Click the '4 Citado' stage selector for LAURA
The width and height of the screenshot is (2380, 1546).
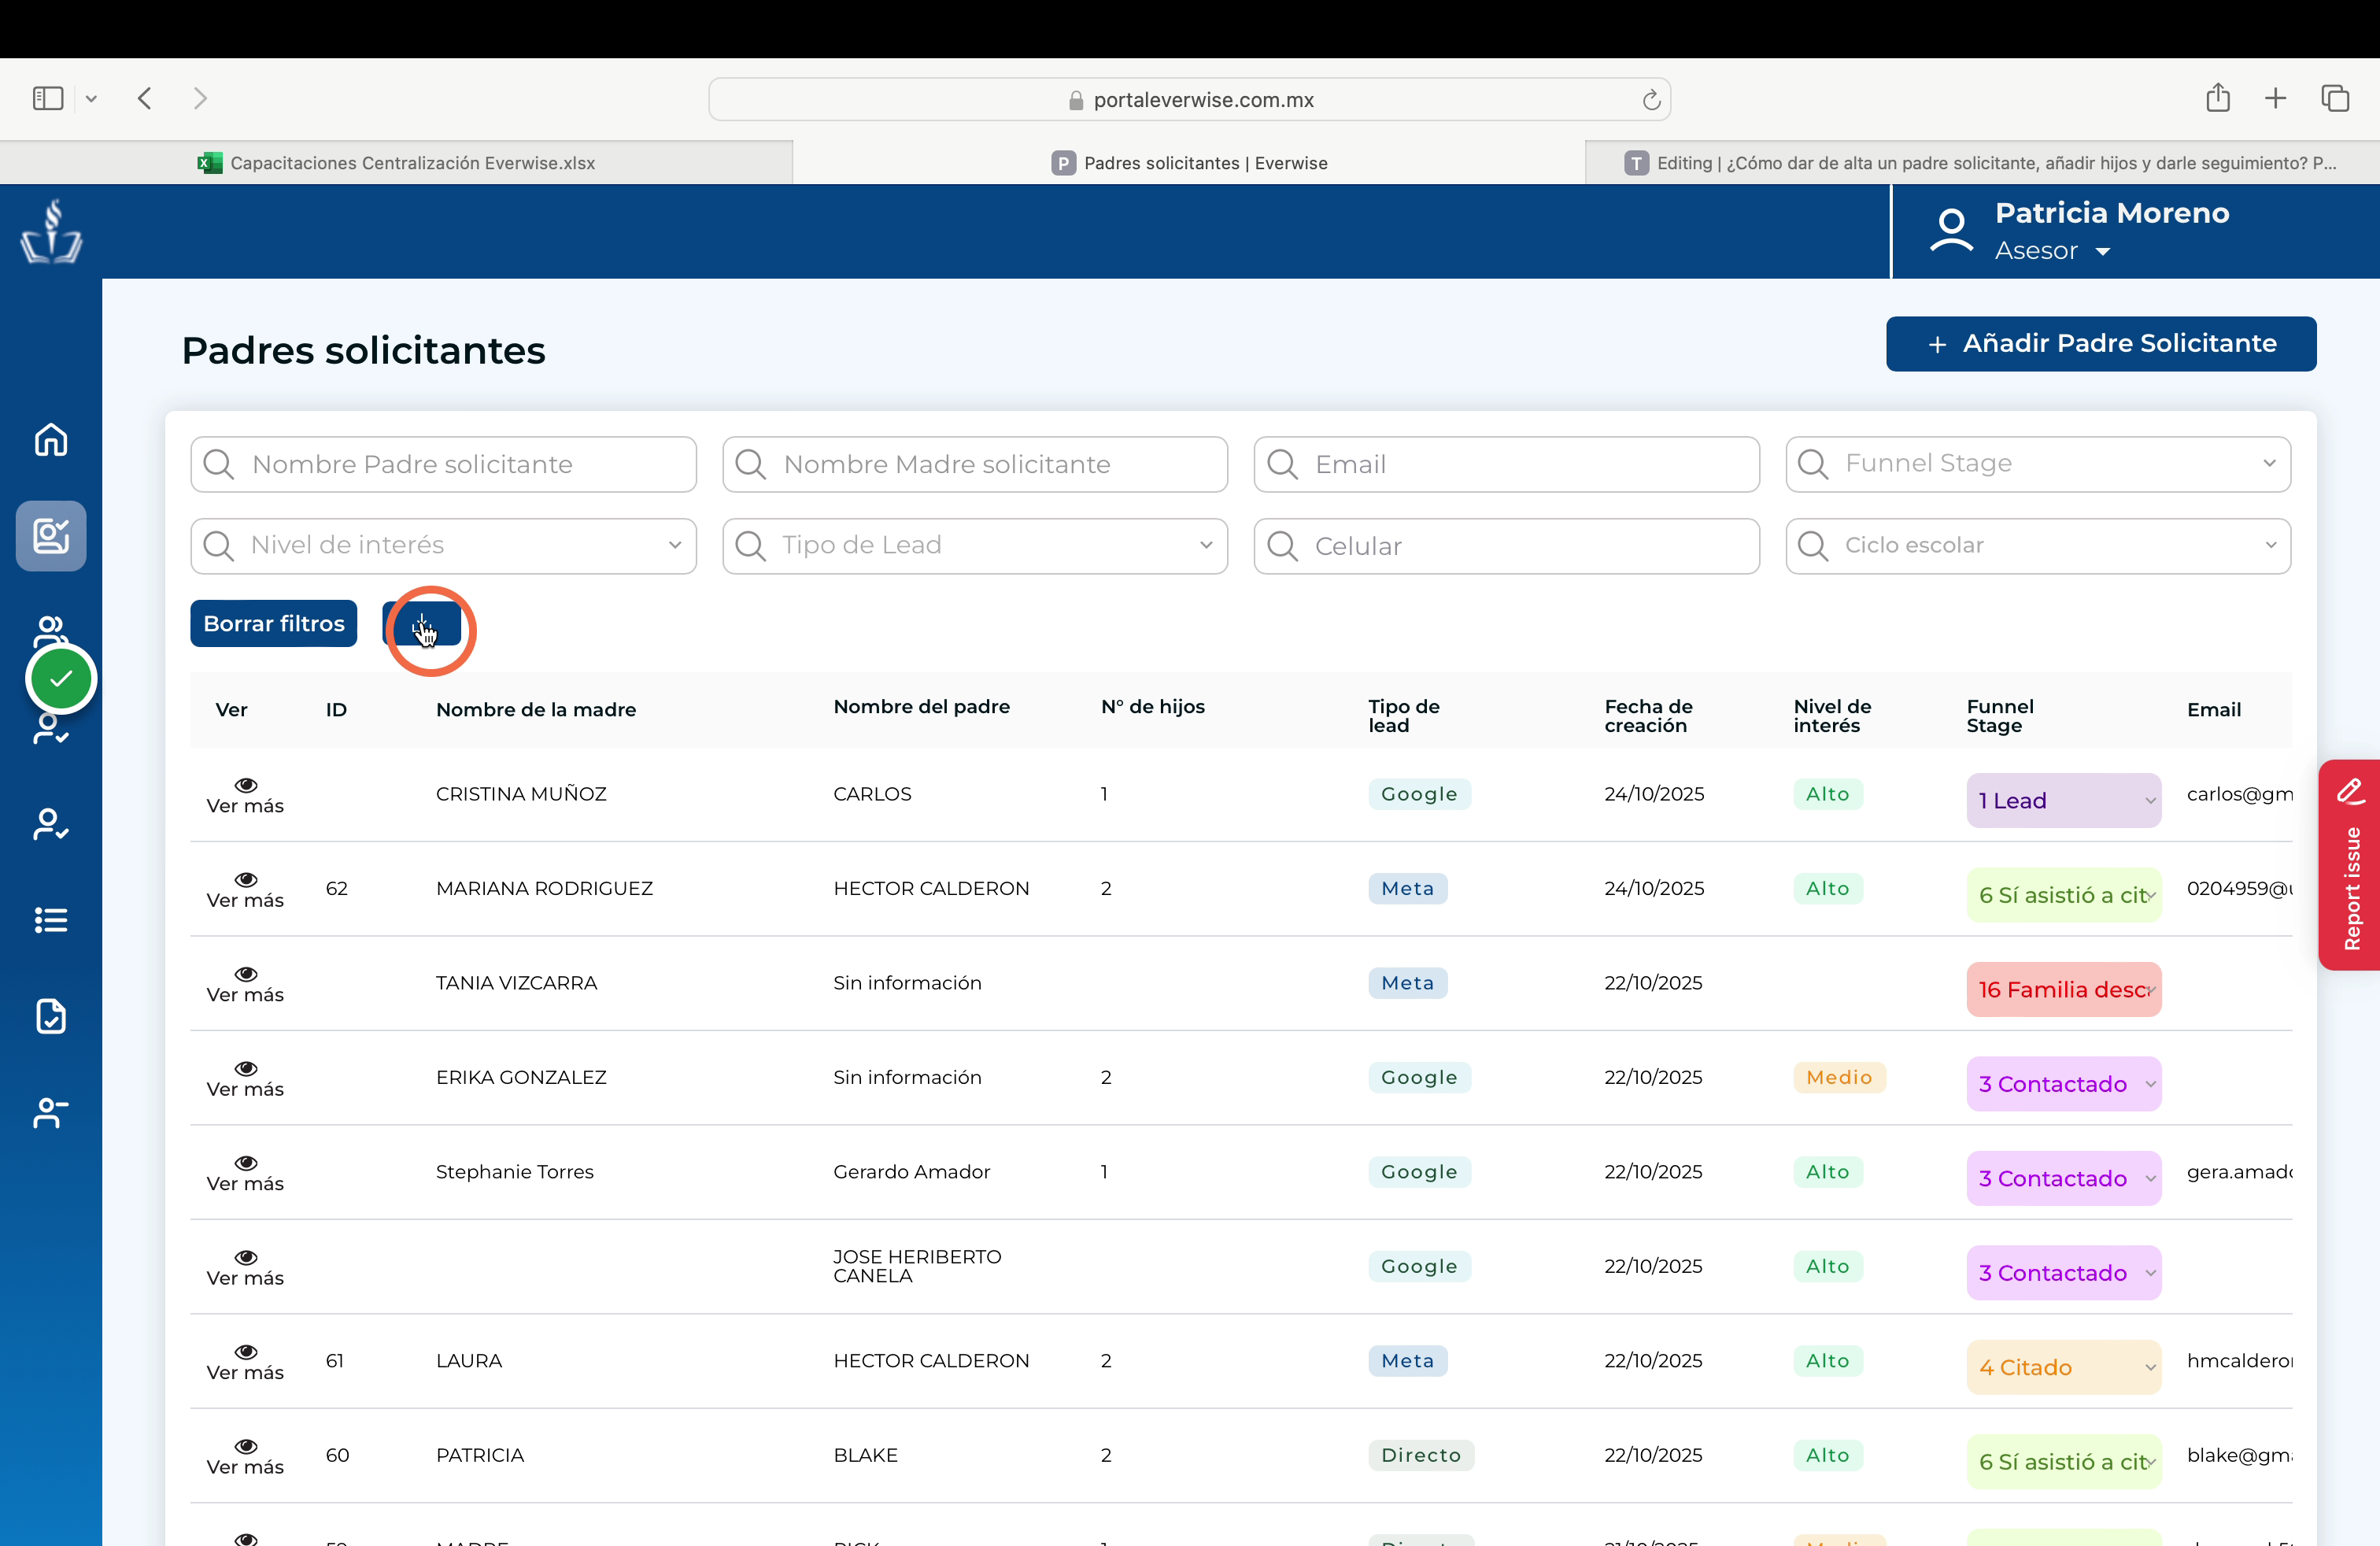(2063, 1367)
